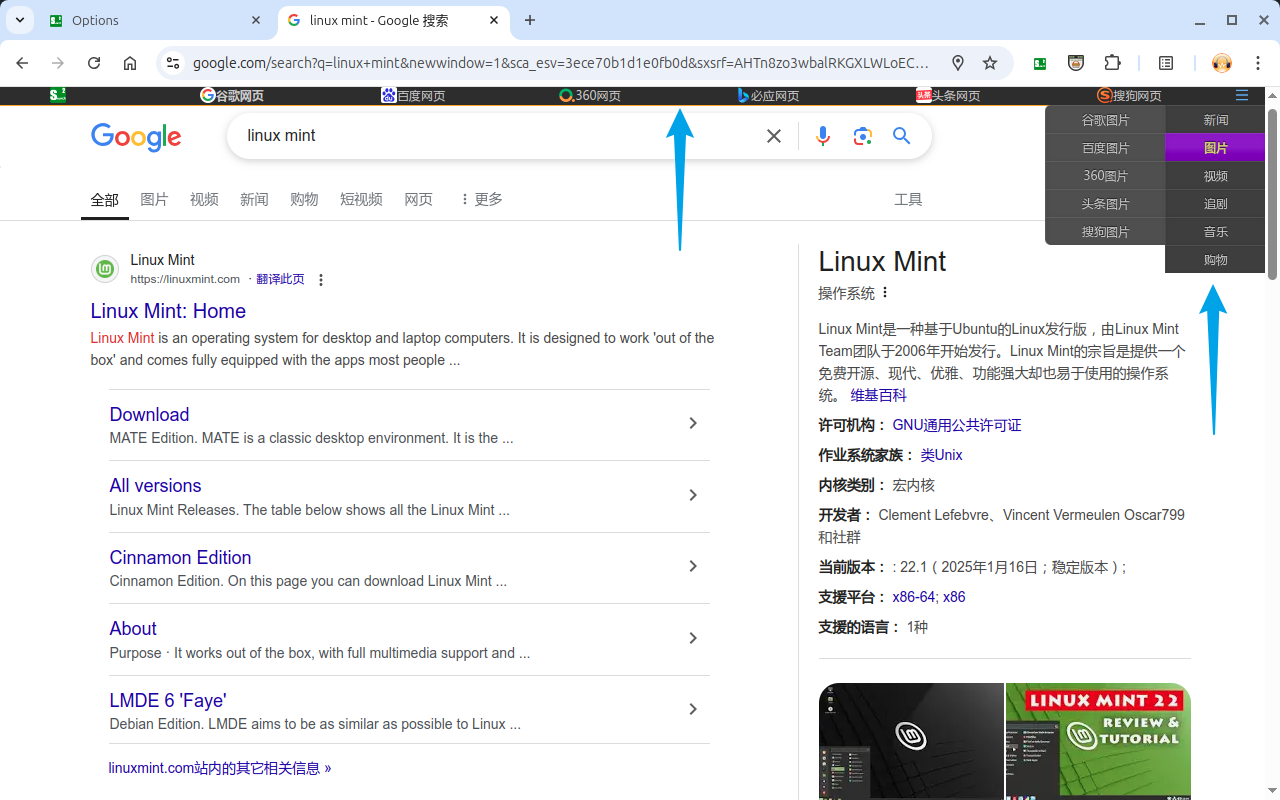Screen dimensions: 1280x800
Task: Open the side panel icon
Action: tap(1166, 63)
